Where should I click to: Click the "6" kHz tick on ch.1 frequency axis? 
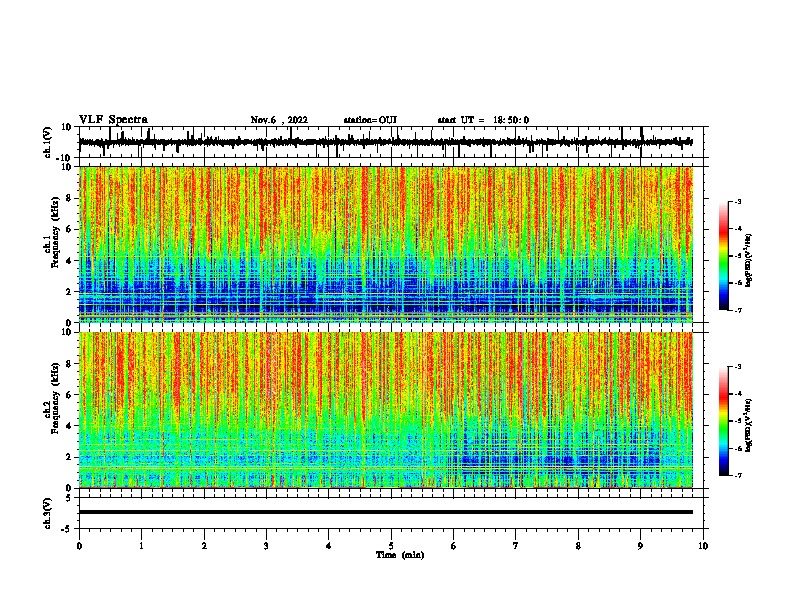pyautogui.click(x=69, y=230)
